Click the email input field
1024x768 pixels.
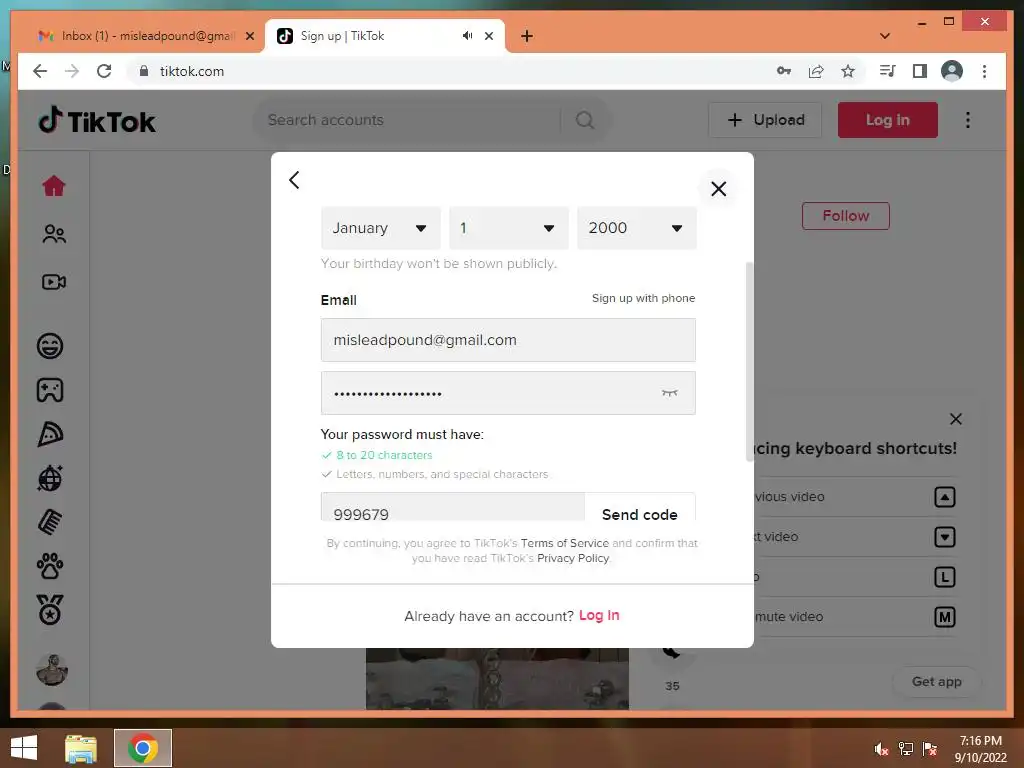(x=508, y=340)
